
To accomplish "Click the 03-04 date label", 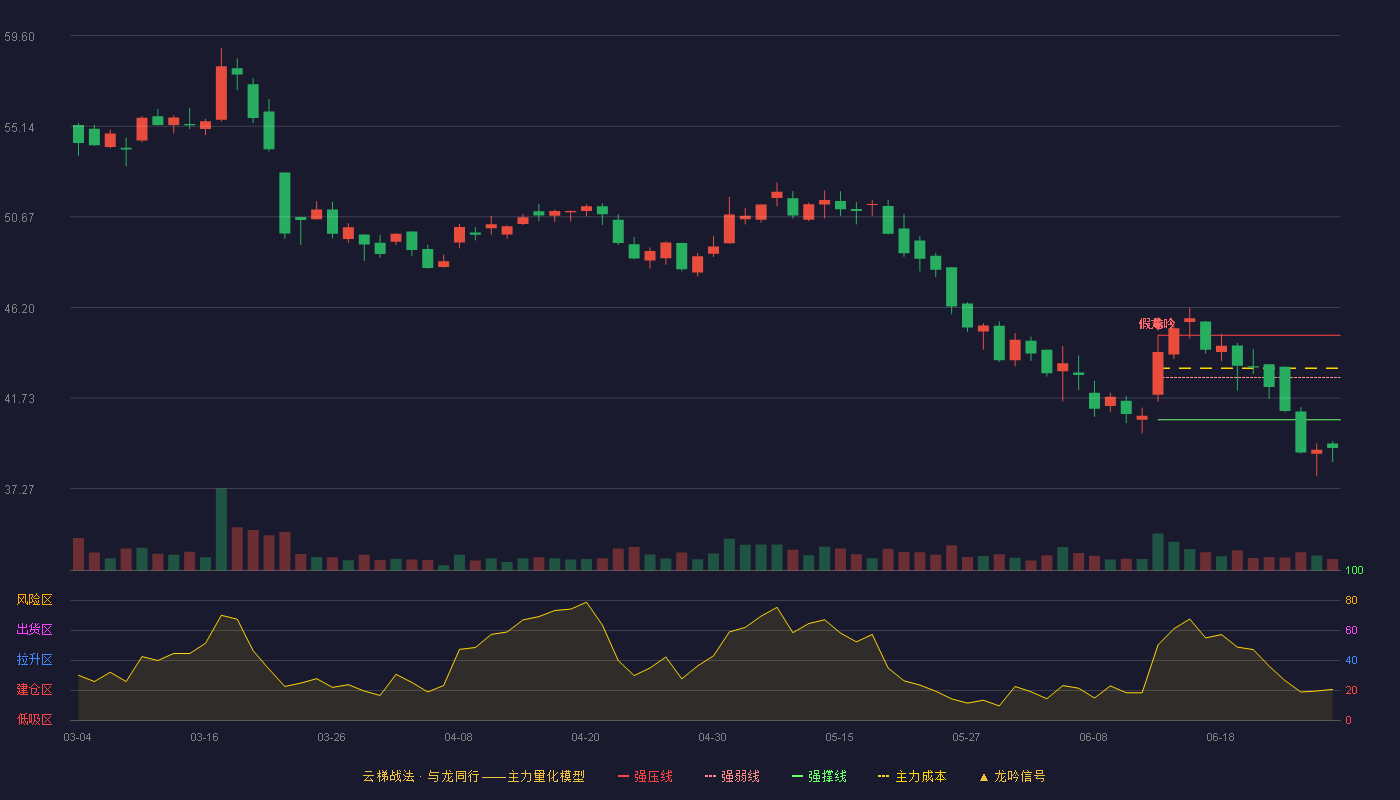I will tap(77, 737).
